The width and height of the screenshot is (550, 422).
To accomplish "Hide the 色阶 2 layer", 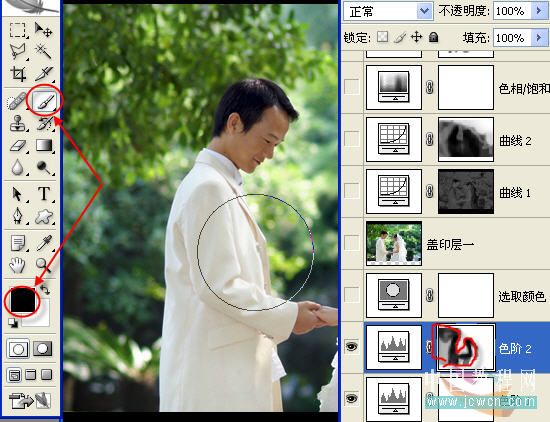I will coord(352,347).
